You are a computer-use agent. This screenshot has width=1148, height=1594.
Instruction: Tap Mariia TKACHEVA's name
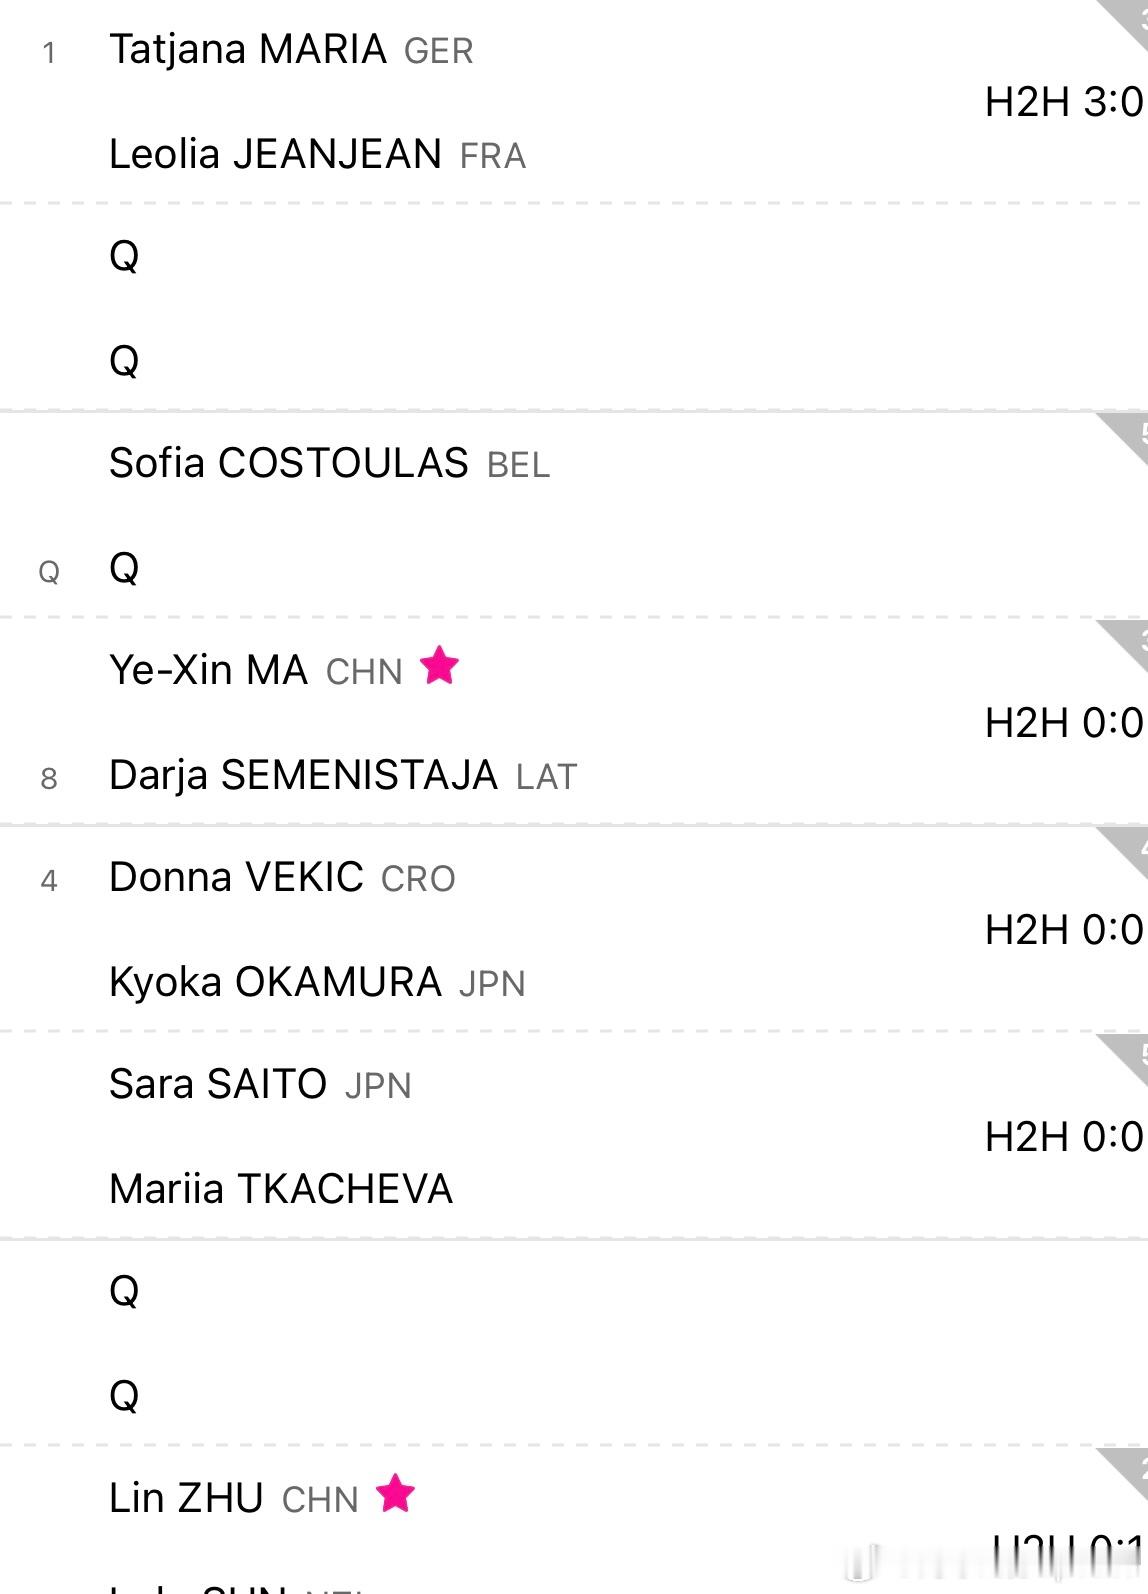point(281,1189)
